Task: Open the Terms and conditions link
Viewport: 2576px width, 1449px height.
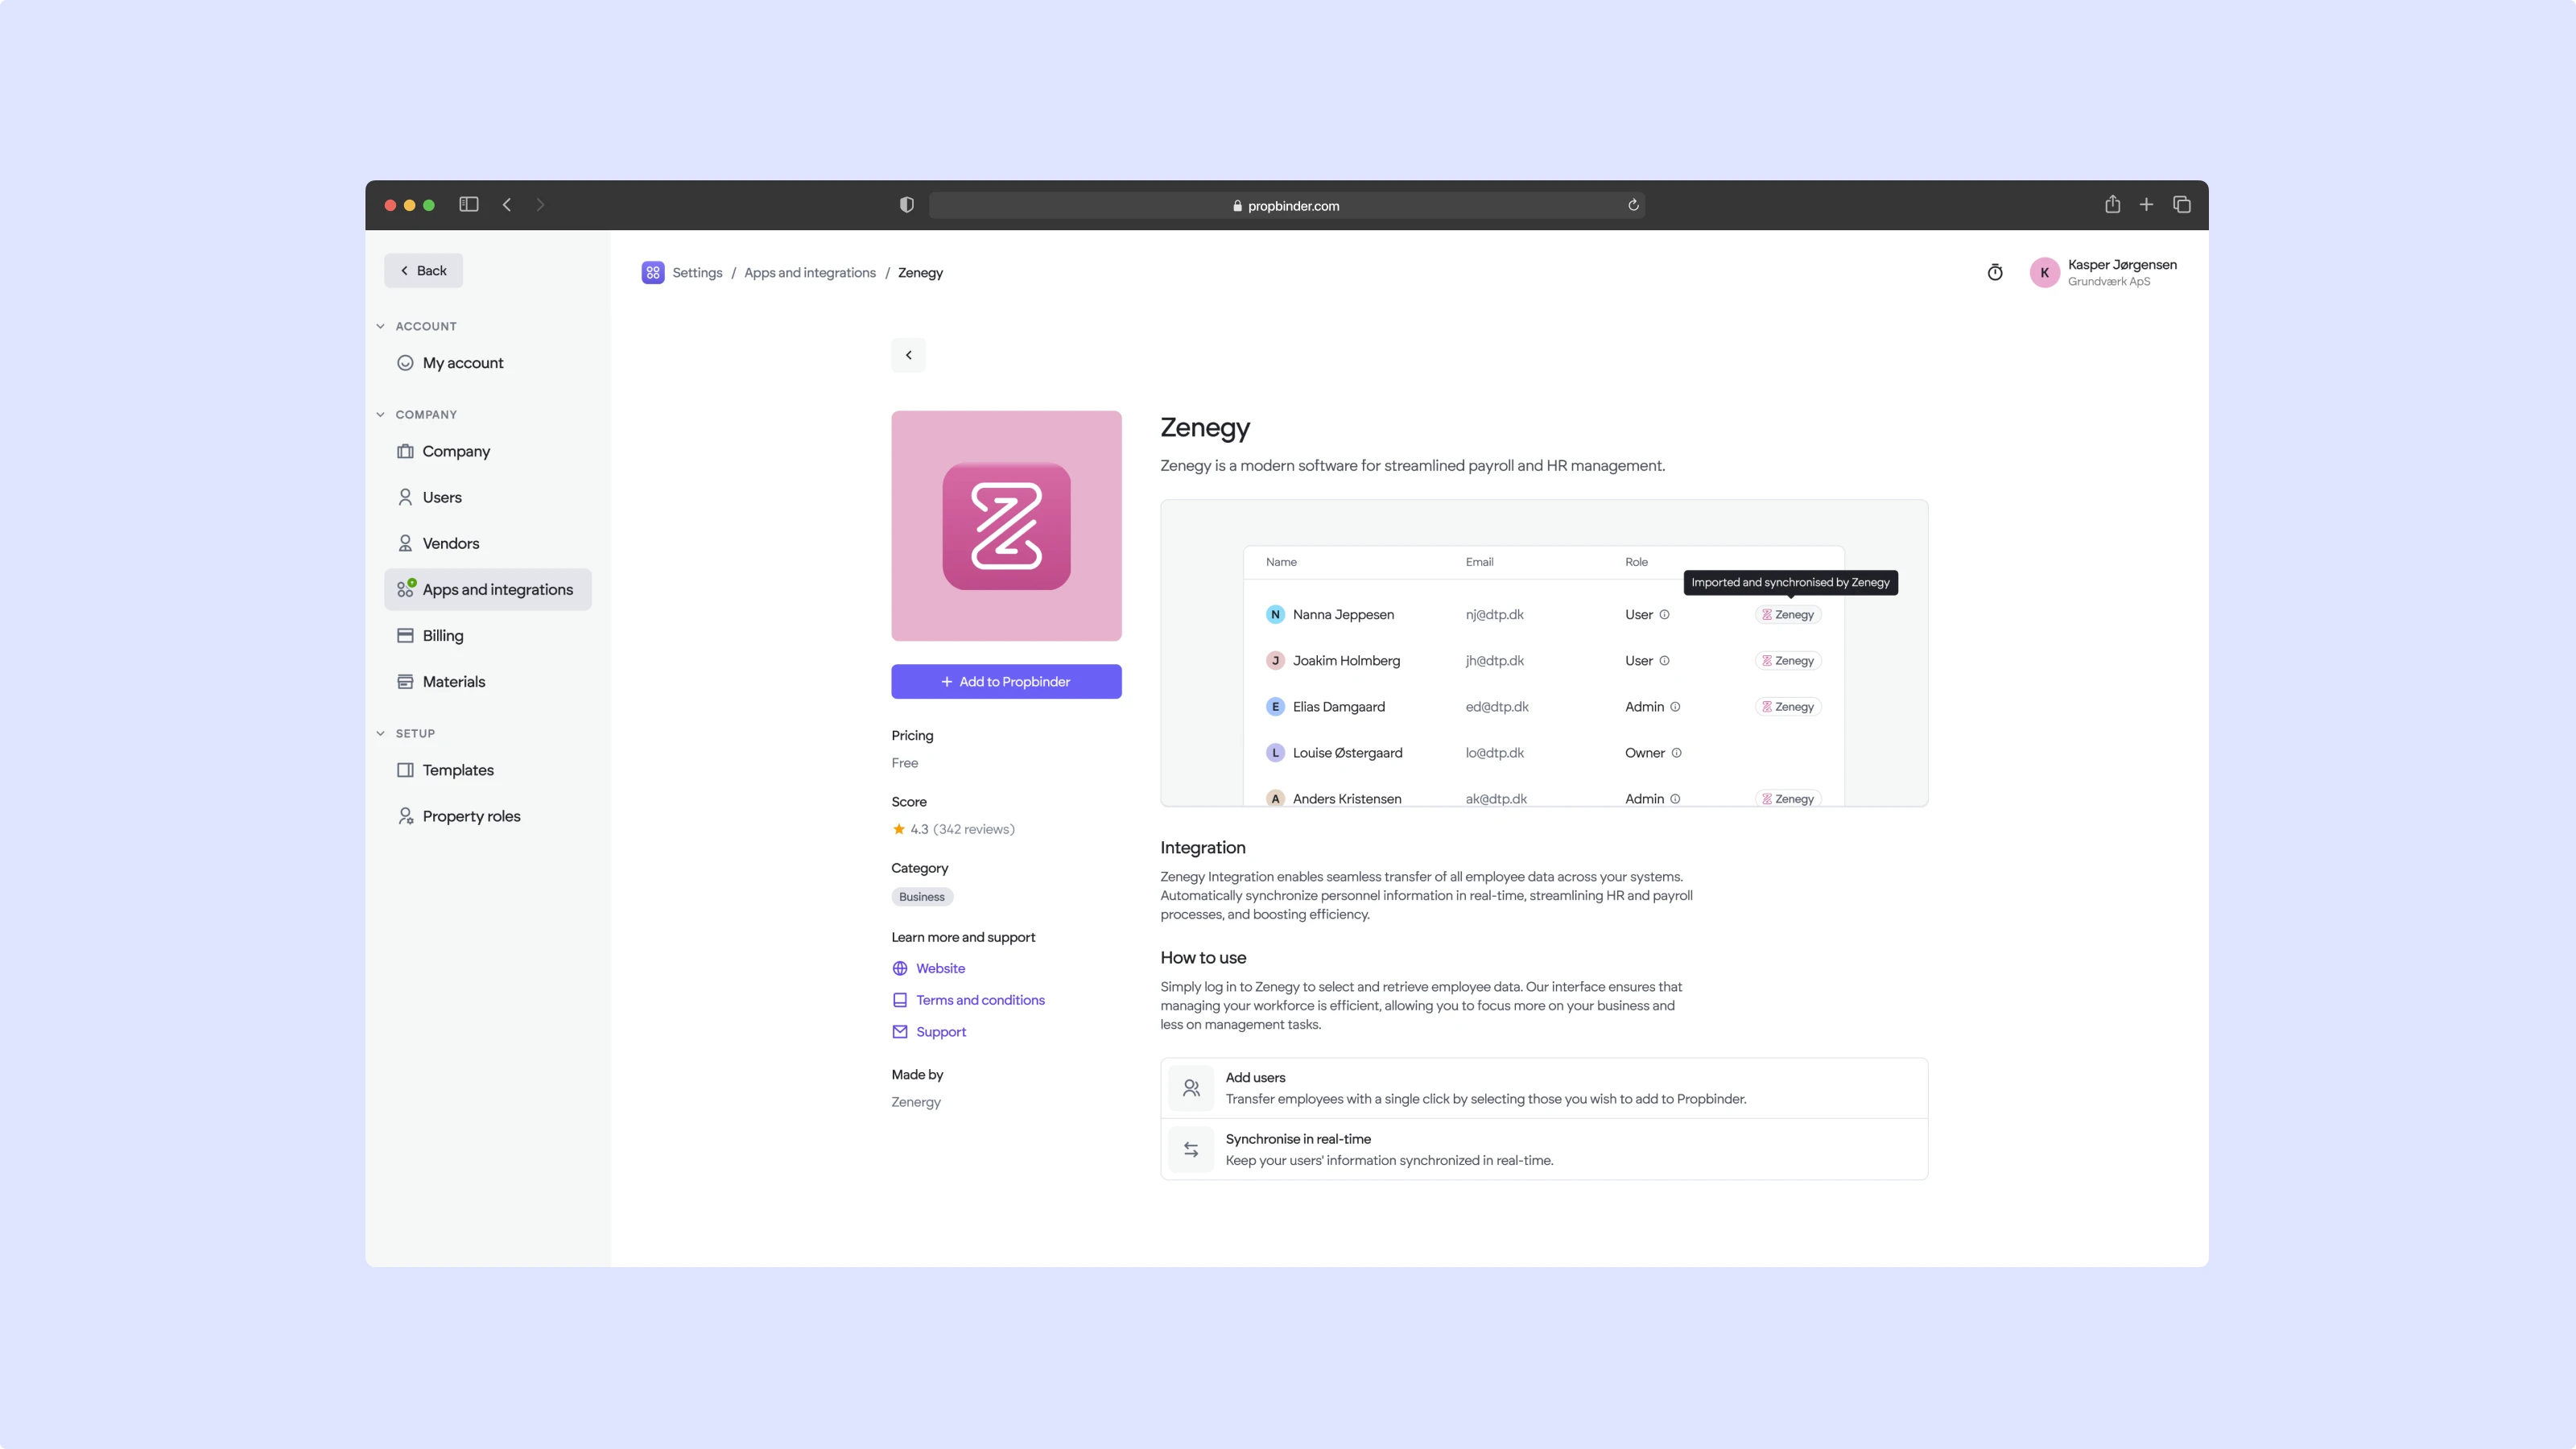Action: [x=979, y=1000]
